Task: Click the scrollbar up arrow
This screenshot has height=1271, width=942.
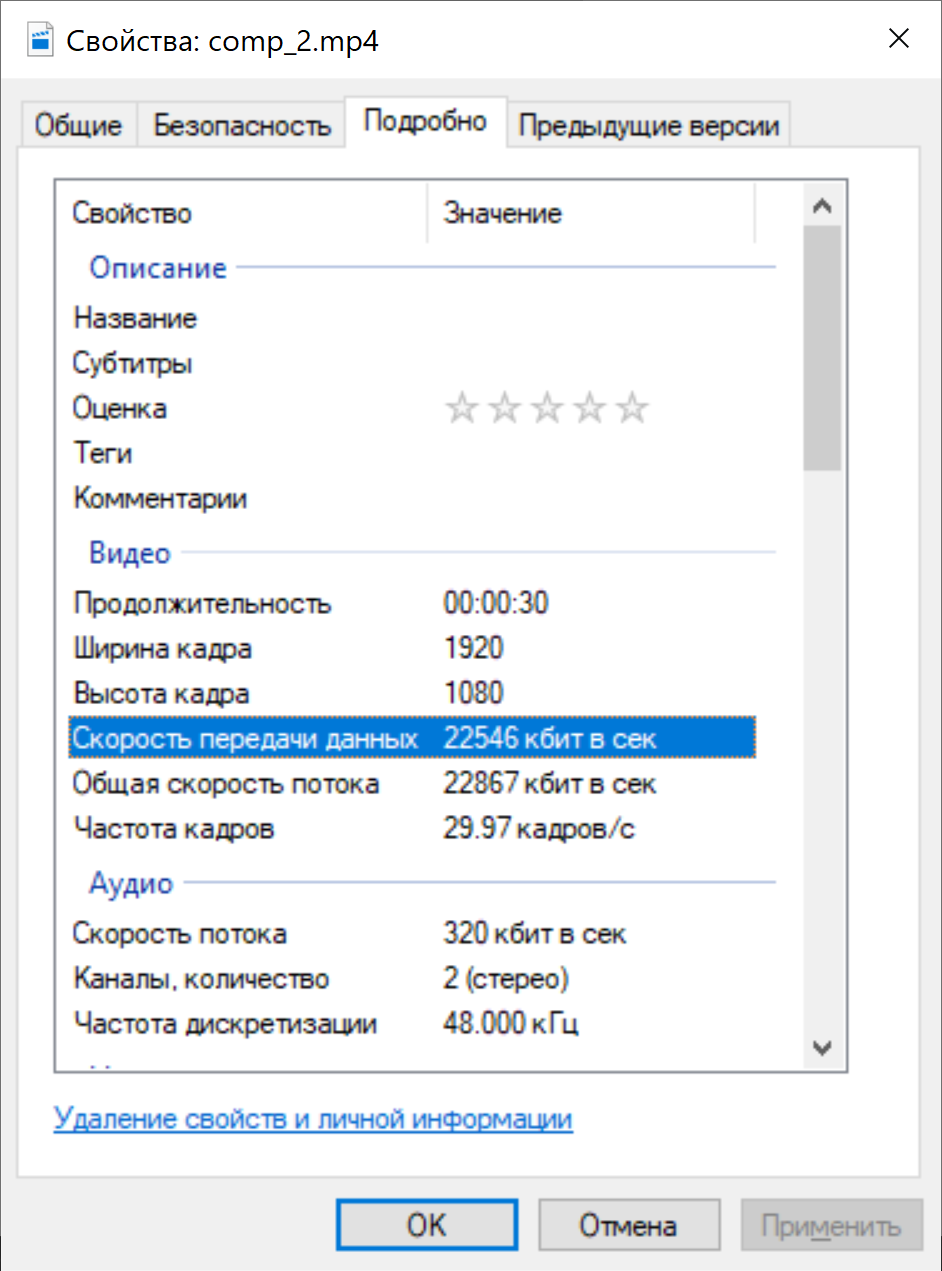Action: (823, 207)
